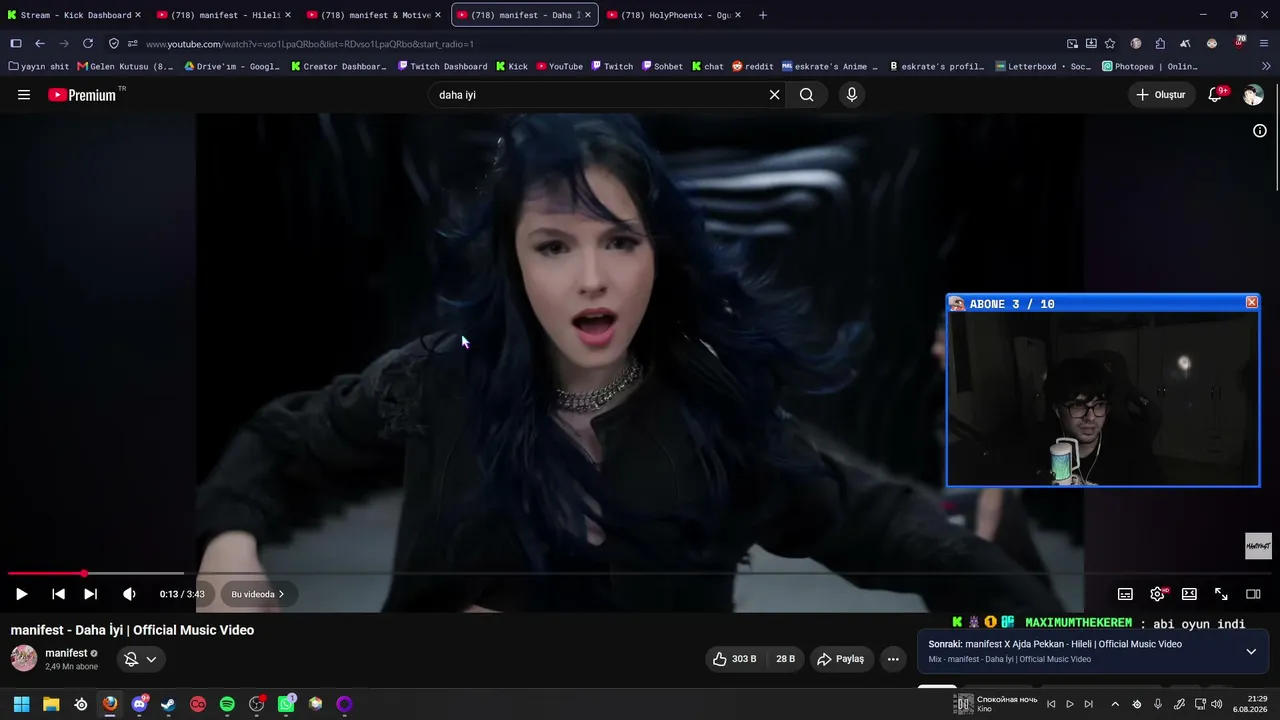Run search with the magnifier button
This screenshot has width=1280, height=720.
pos(807,95)
